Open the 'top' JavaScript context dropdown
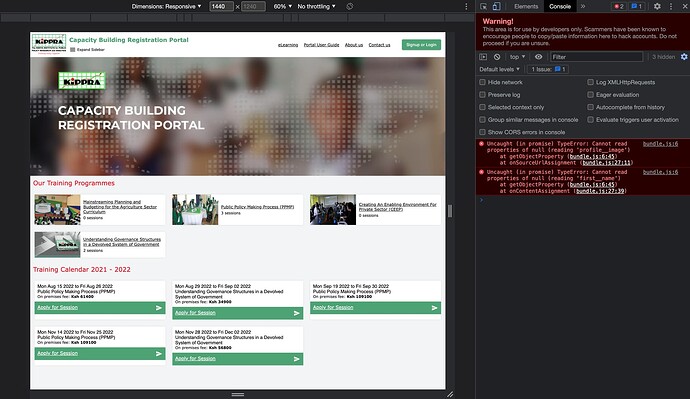 click(518, 57)
